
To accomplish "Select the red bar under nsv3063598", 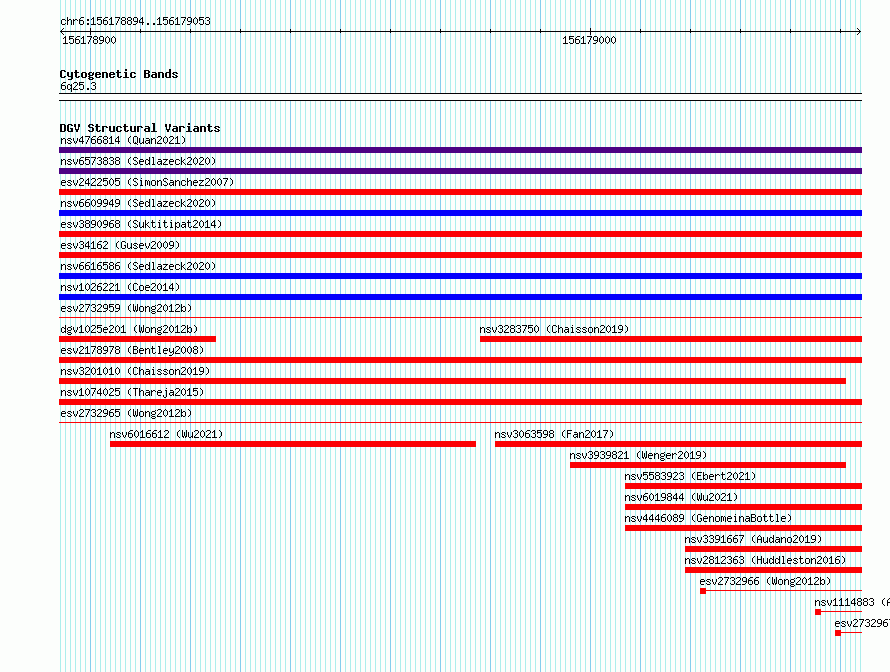I will coord(678,444).
